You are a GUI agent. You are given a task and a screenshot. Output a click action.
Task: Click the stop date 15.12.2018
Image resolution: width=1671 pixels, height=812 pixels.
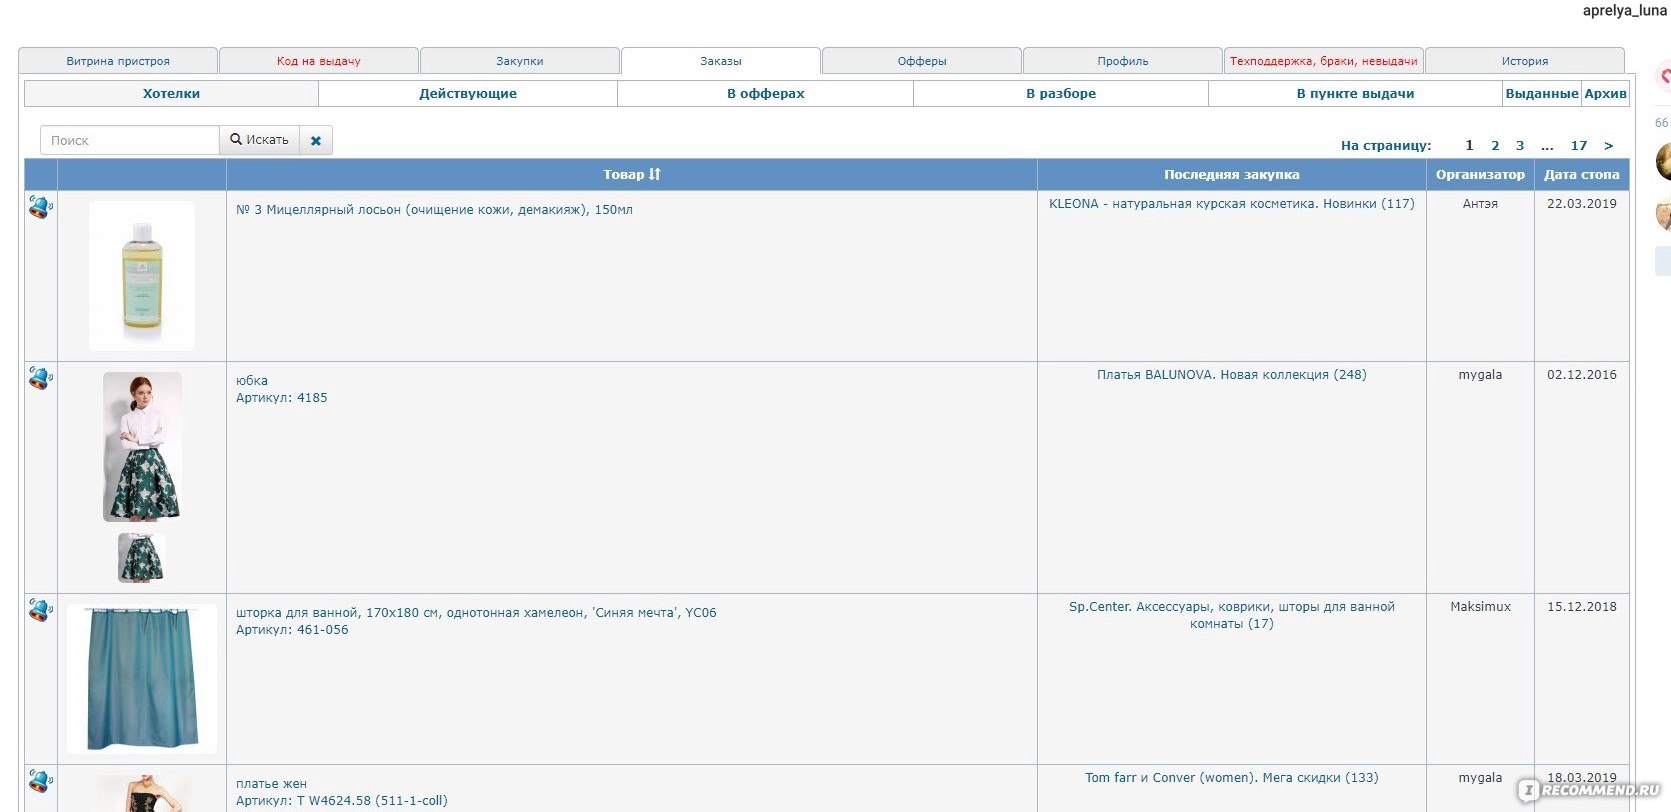(1582, 607)
